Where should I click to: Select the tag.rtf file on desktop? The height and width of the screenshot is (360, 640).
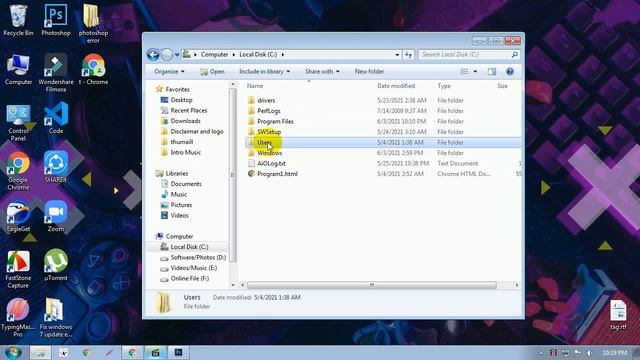click(x=618, y=315)
